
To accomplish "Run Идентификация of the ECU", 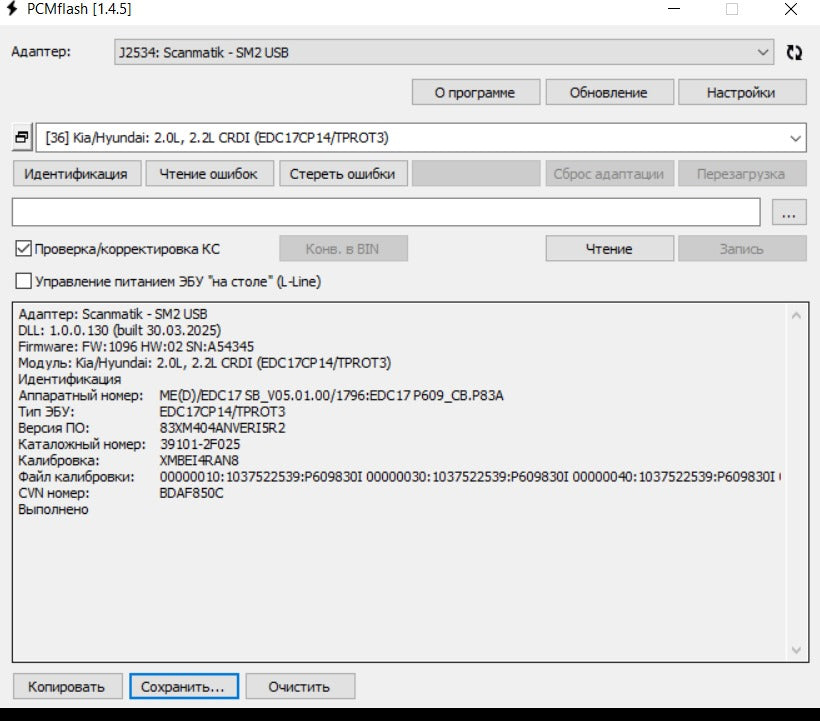I will [x=76, y=173].
